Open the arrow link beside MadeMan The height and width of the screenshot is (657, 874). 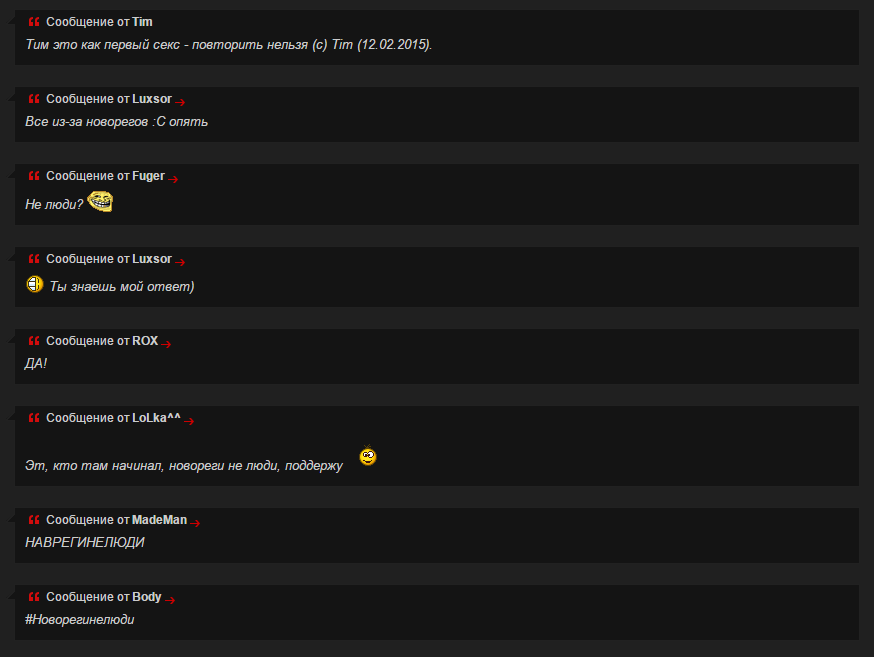(195, 523)
